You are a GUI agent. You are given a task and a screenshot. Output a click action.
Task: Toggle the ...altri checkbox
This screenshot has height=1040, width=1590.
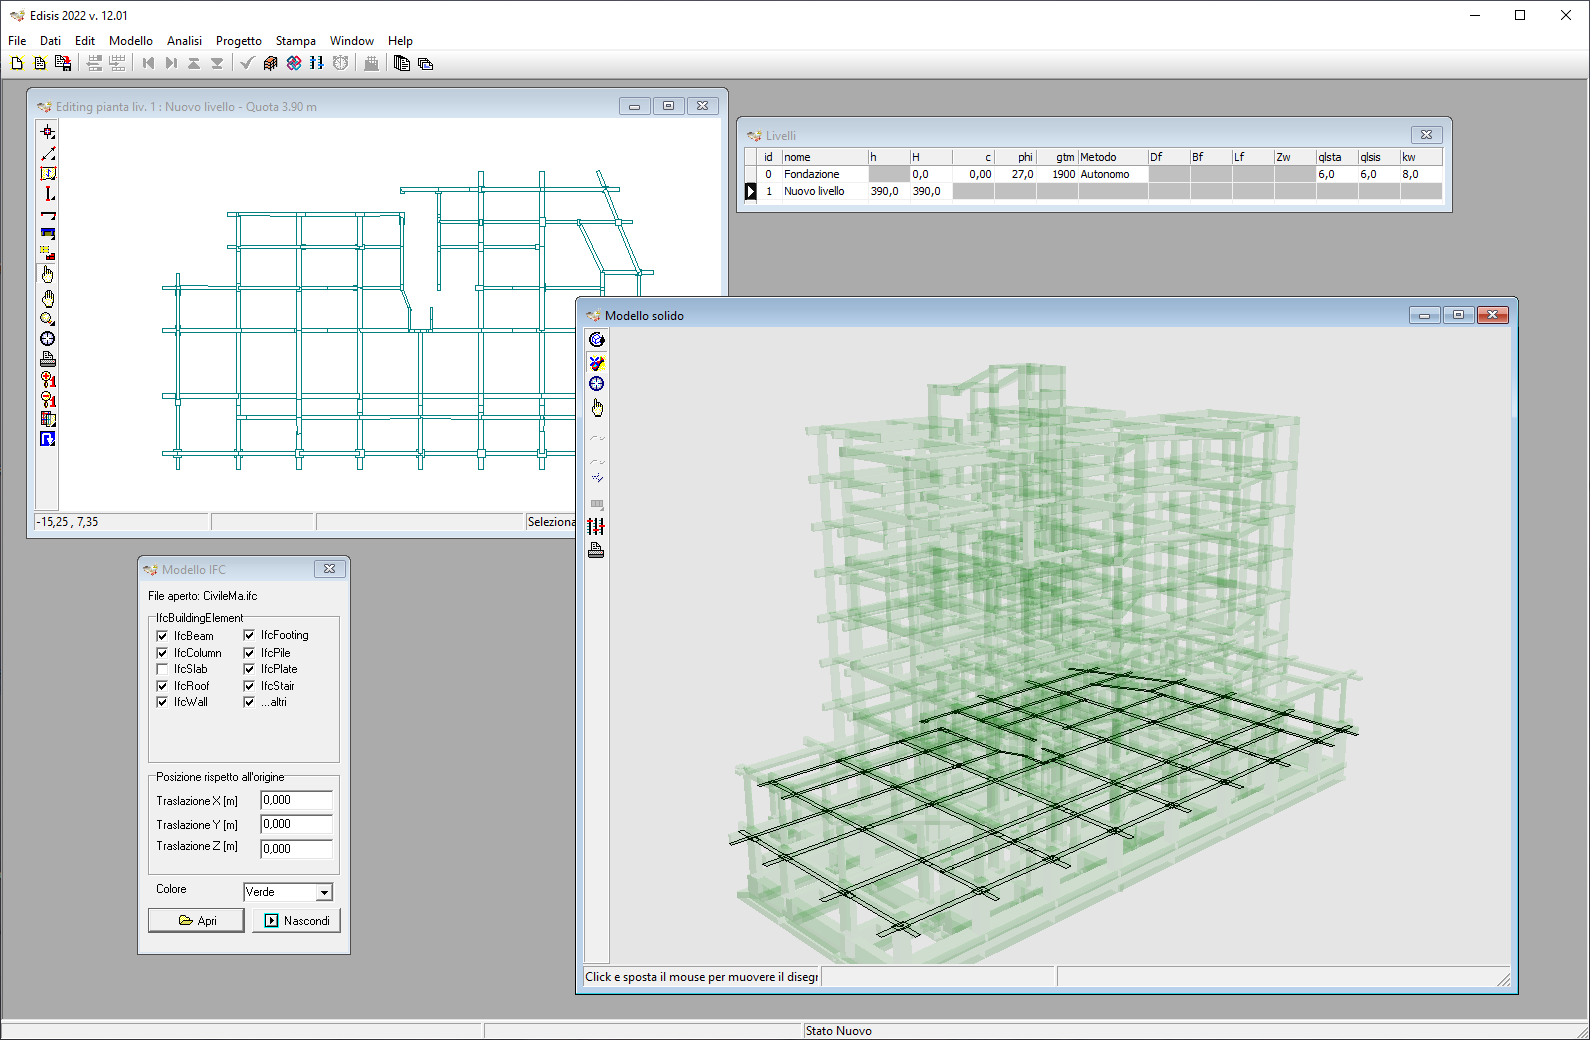pyautogui.click(x=249, y=702)
